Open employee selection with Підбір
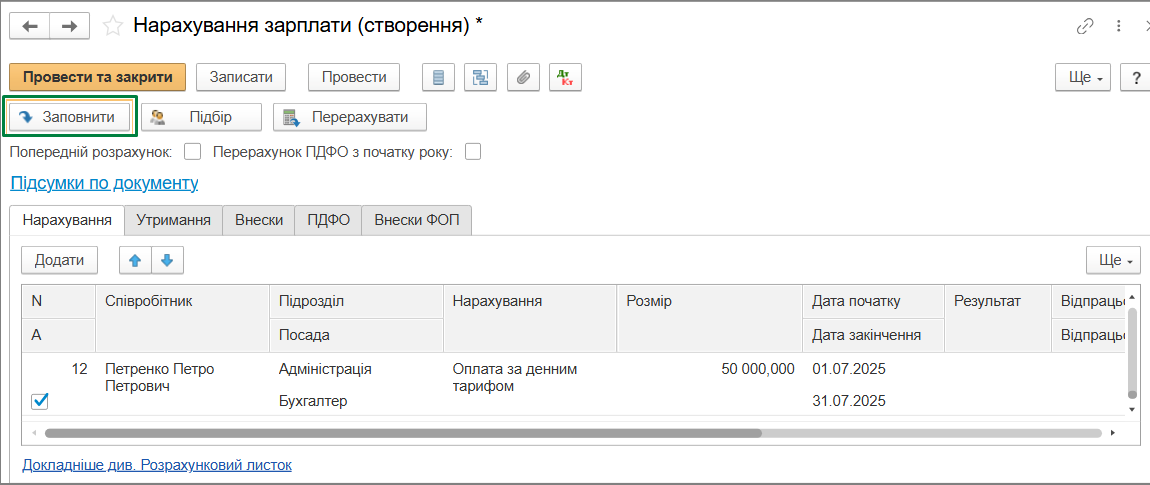Screen dimensions: 1150x485 point(201,117)
